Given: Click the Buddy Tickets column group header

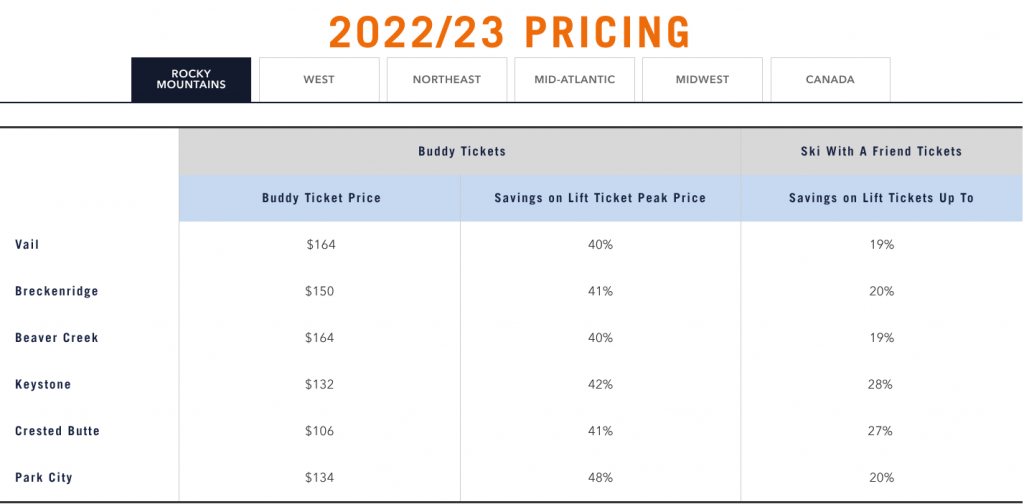Looking at the screenshot, I should (461, 152).
